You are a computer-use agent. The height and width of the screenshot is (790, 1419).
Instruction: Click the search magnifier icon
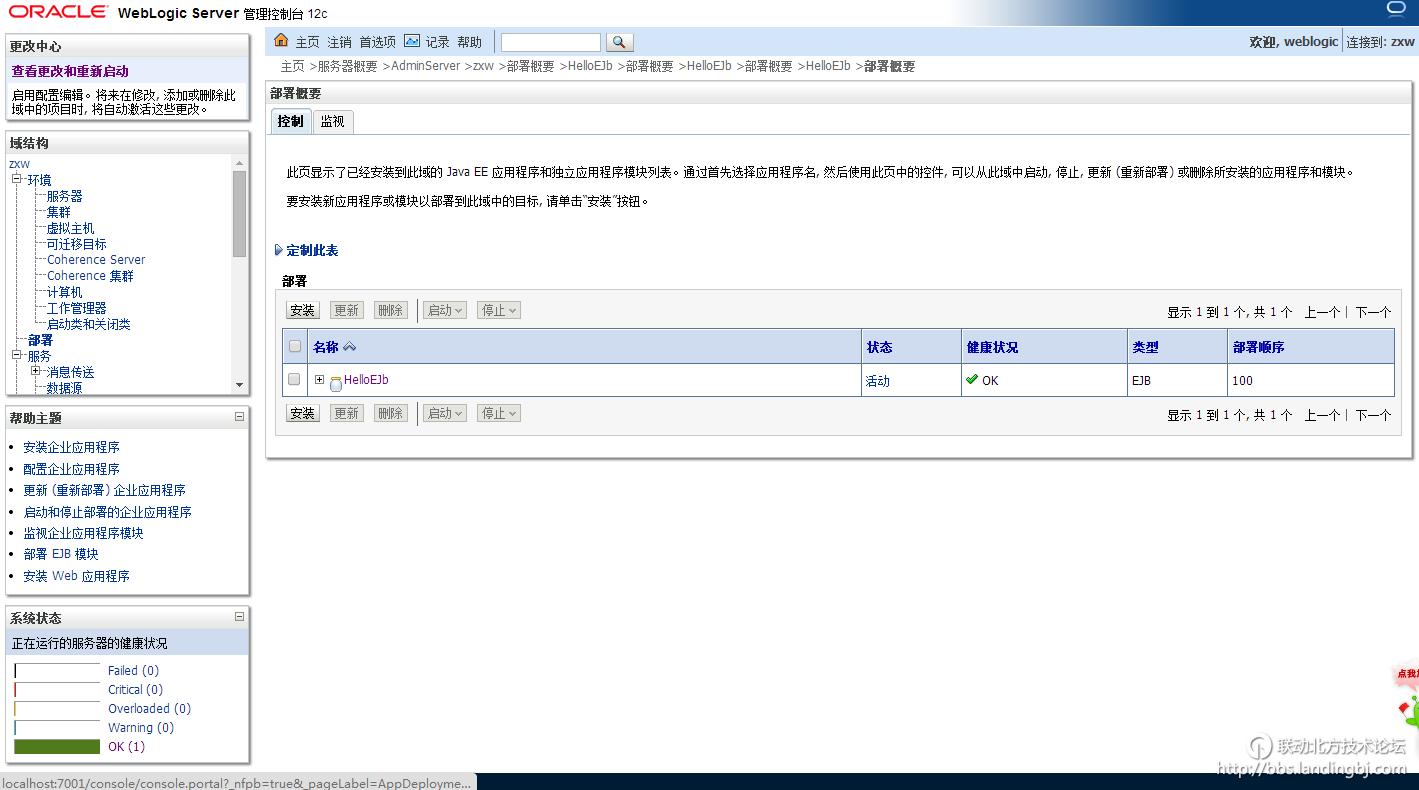pos(618,41)
